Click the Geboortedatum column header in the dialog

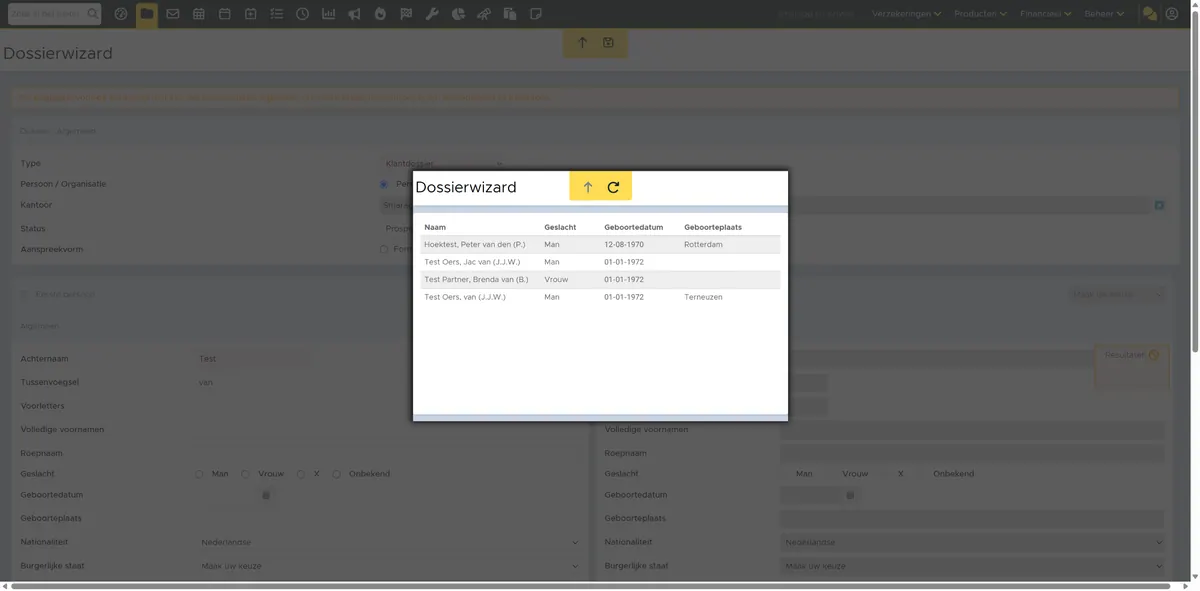tap(633, 227)
